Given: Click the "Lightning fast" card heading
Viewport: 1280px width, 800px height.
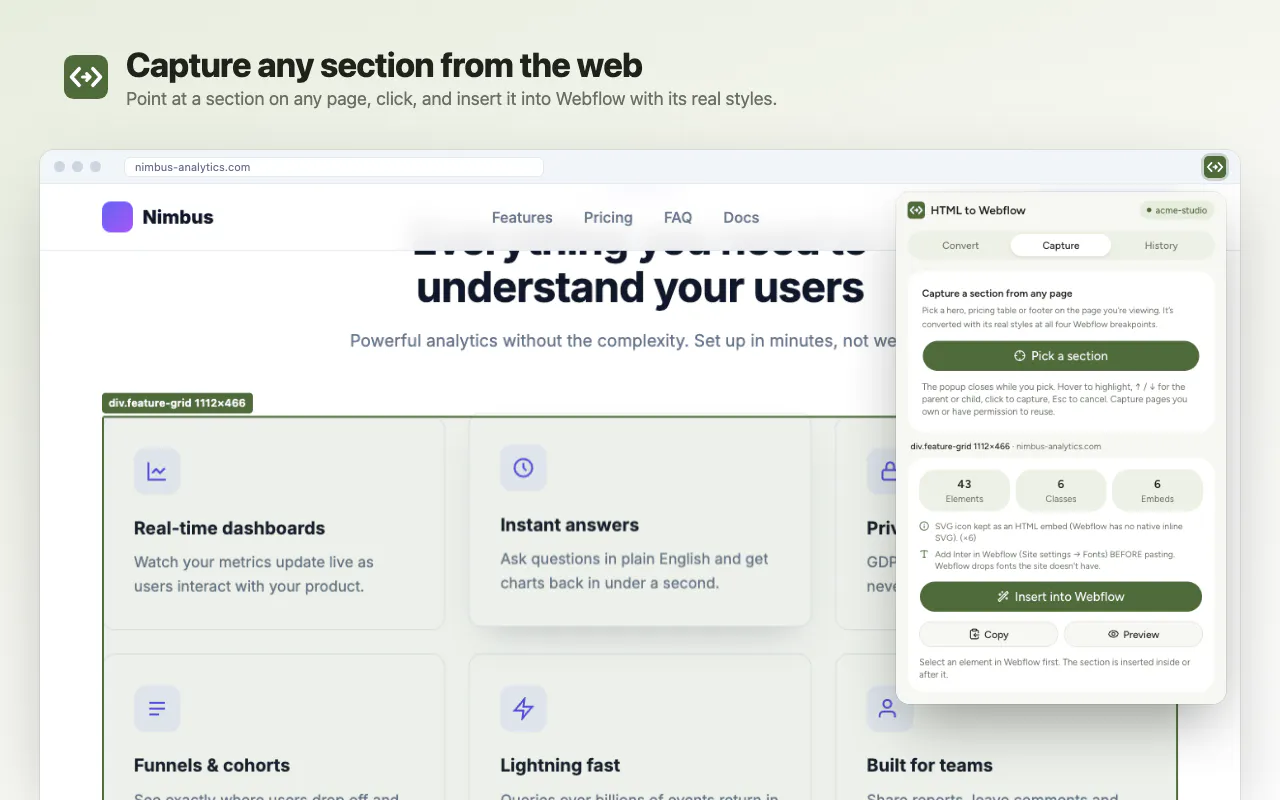Looking at the screenshot, I should (x=560, y=765).
